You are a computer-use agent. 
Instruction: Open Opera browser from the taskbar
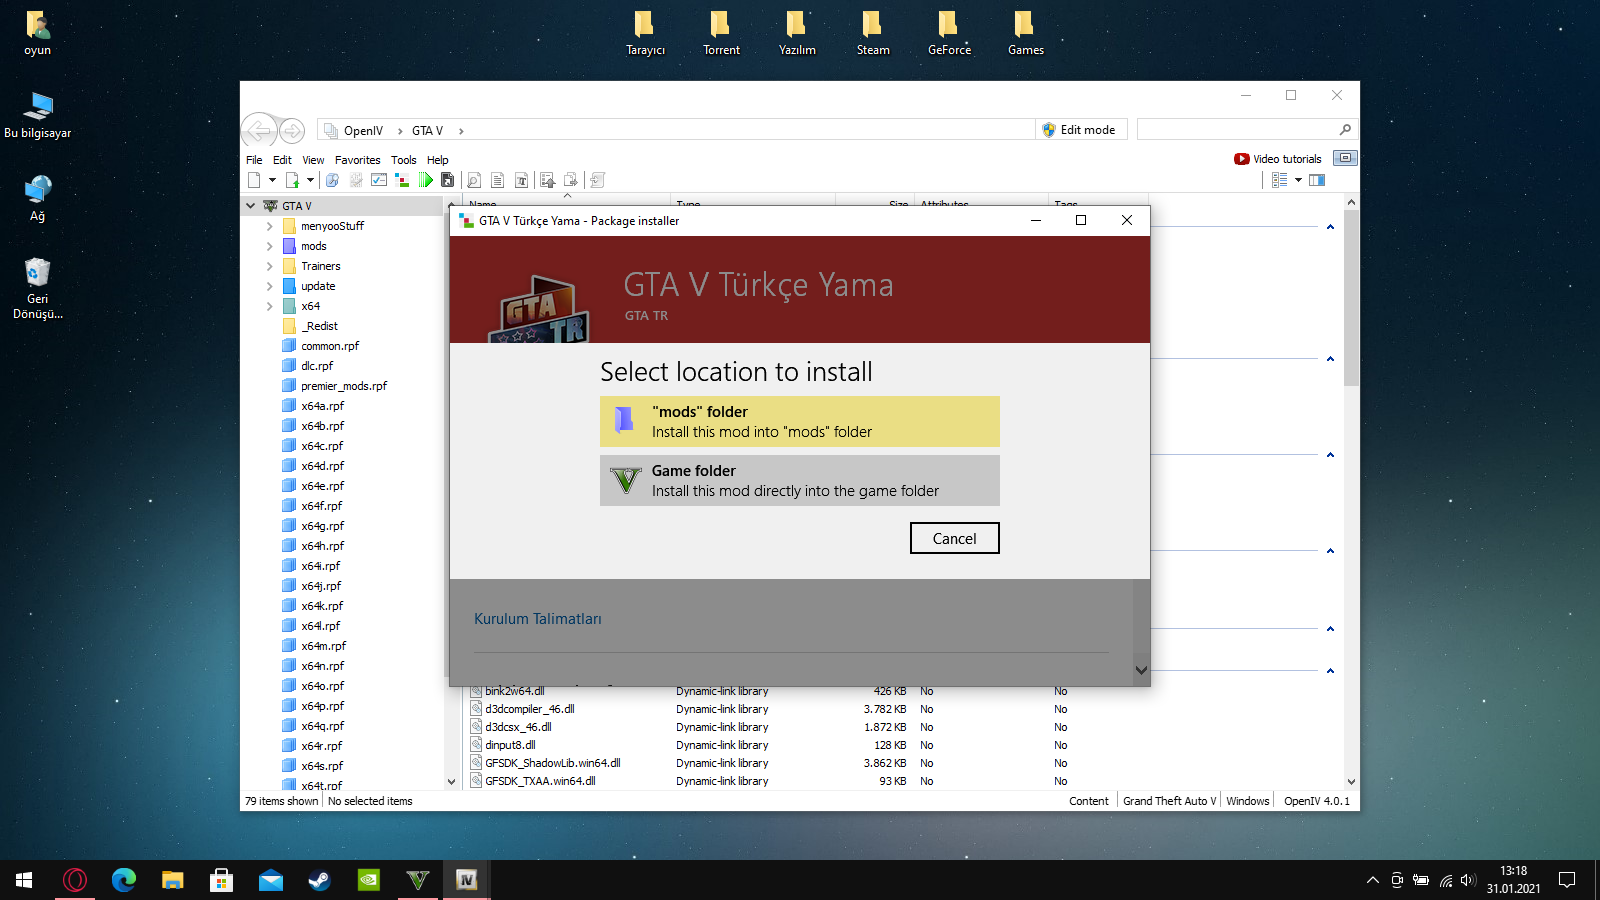pyautogui.click(x=75, y=880)
